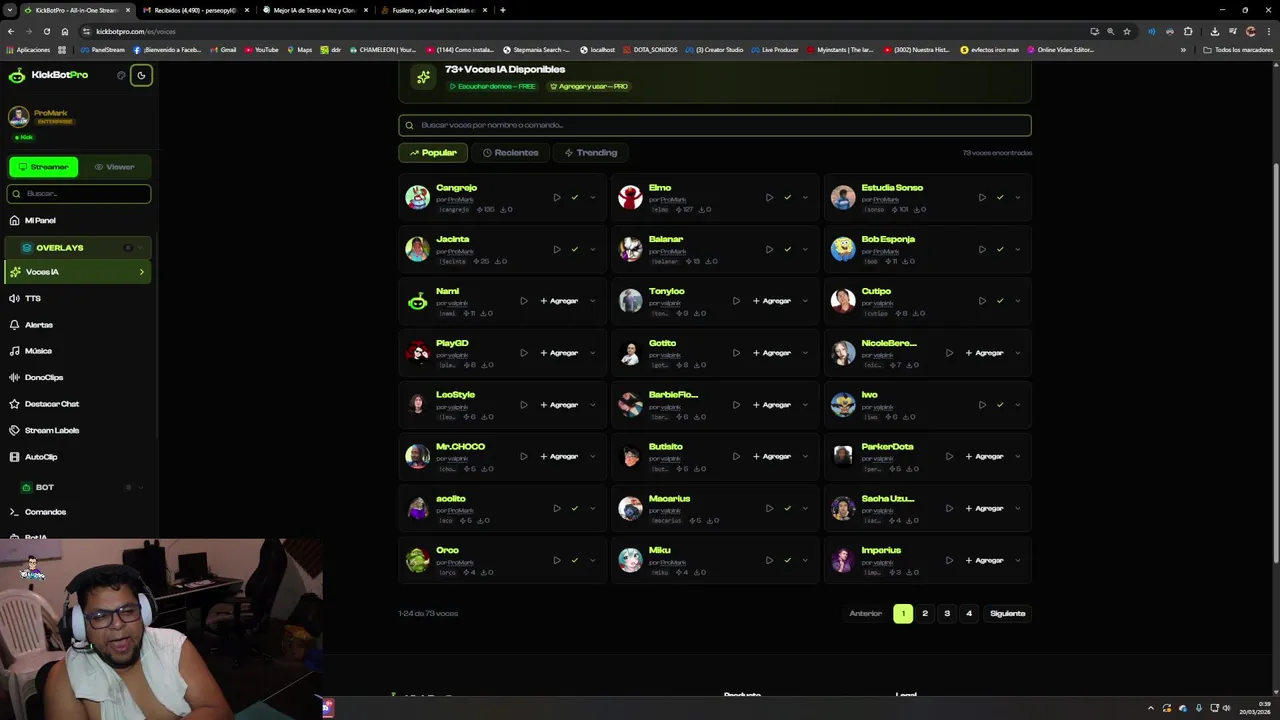Click Escuchar demos FREE badge
Image resolution: width=1280 pixels, height=720 pixels.
[492, 86]
